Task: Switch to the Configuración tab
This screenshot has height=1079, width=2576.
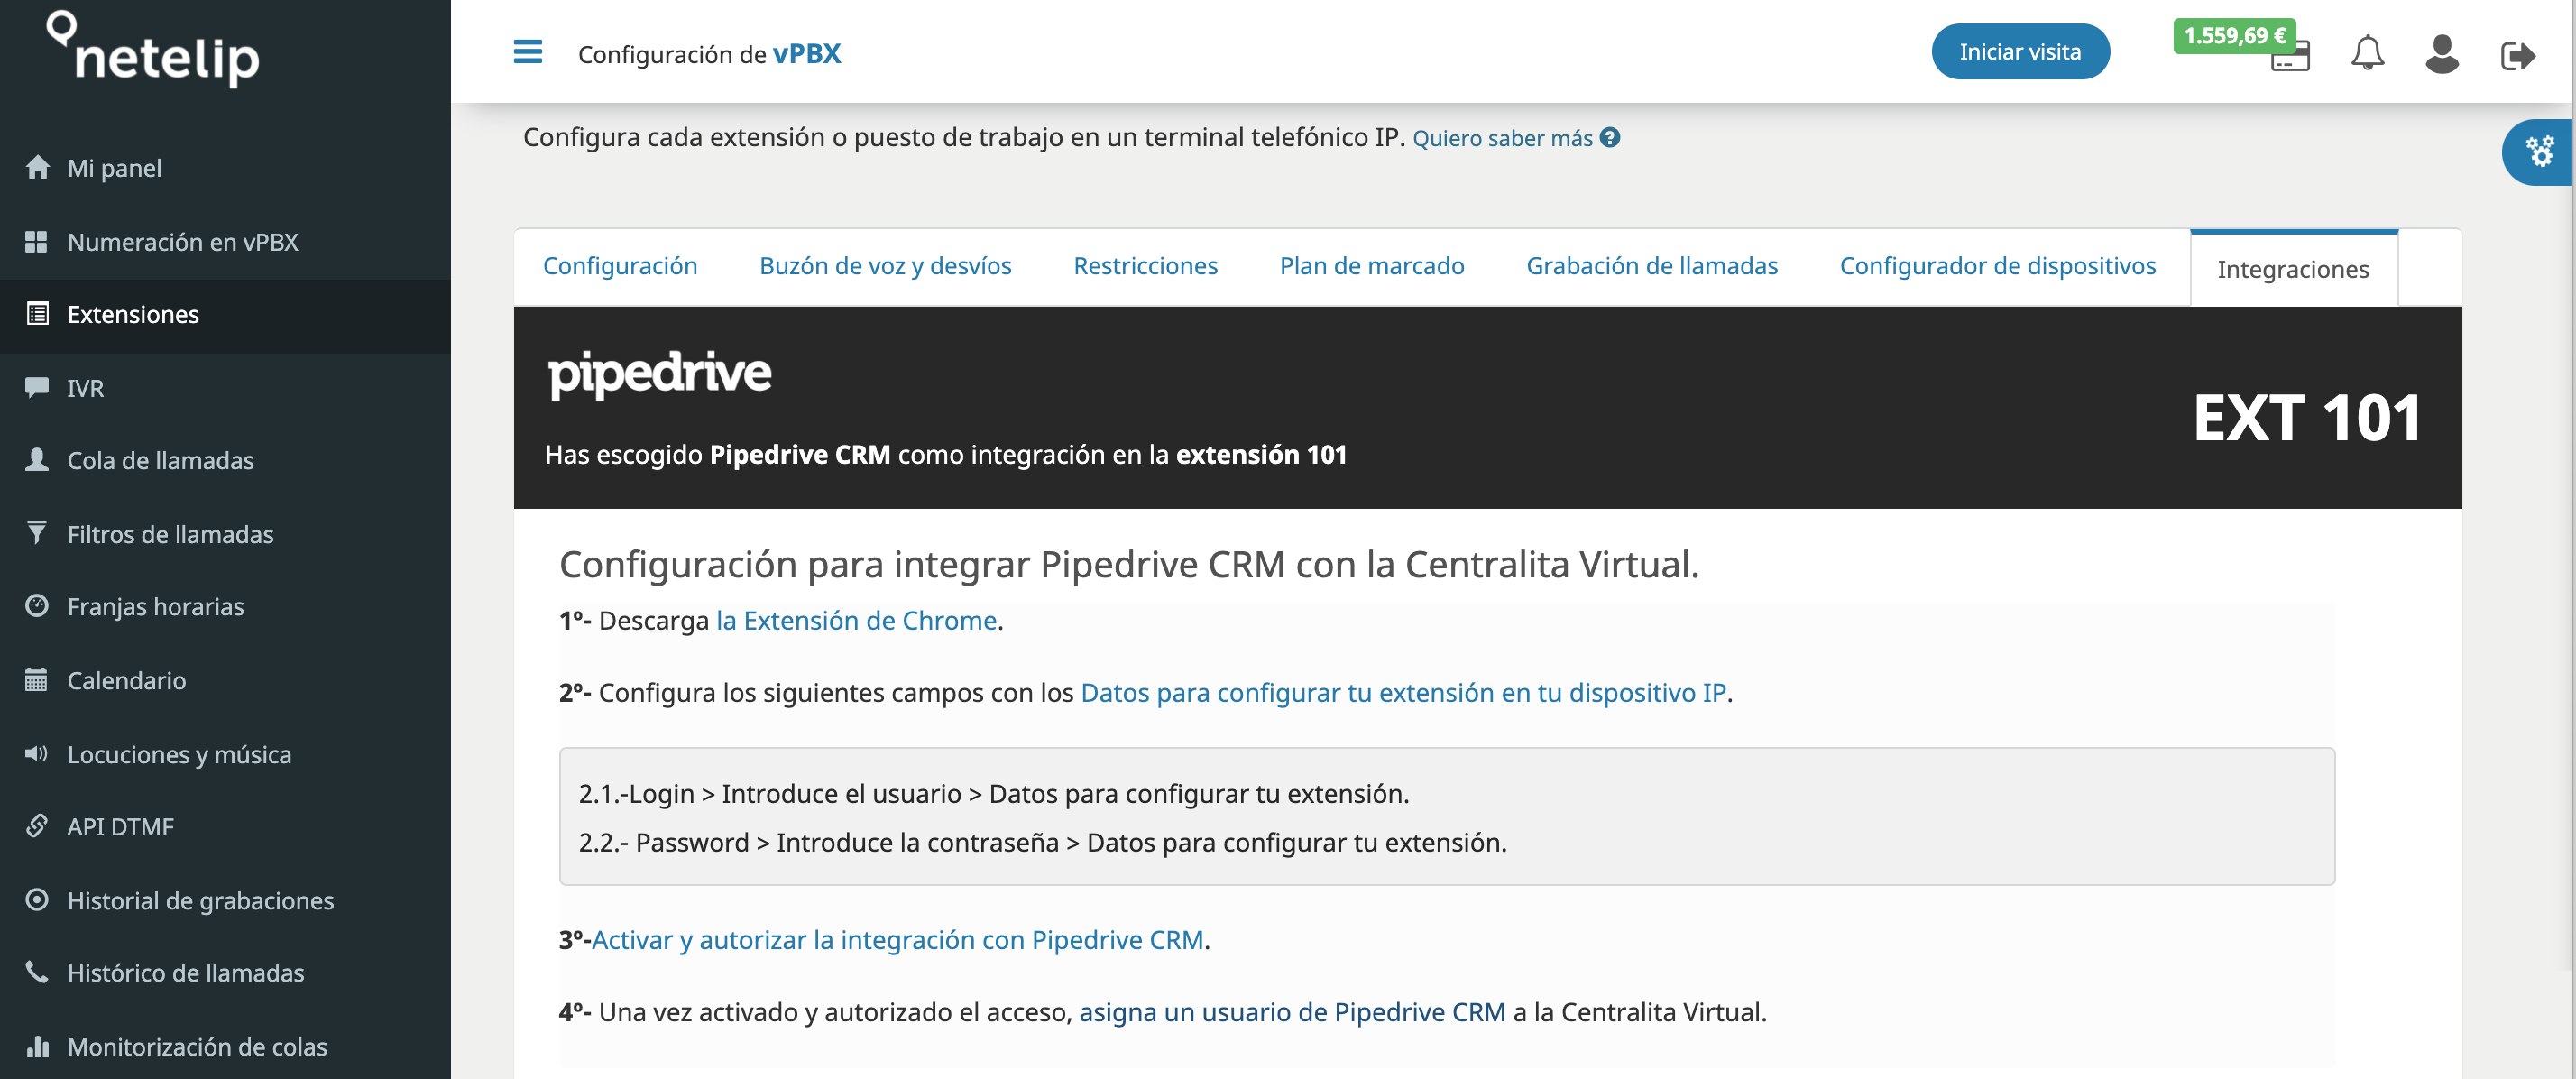Action: [620, 266]
